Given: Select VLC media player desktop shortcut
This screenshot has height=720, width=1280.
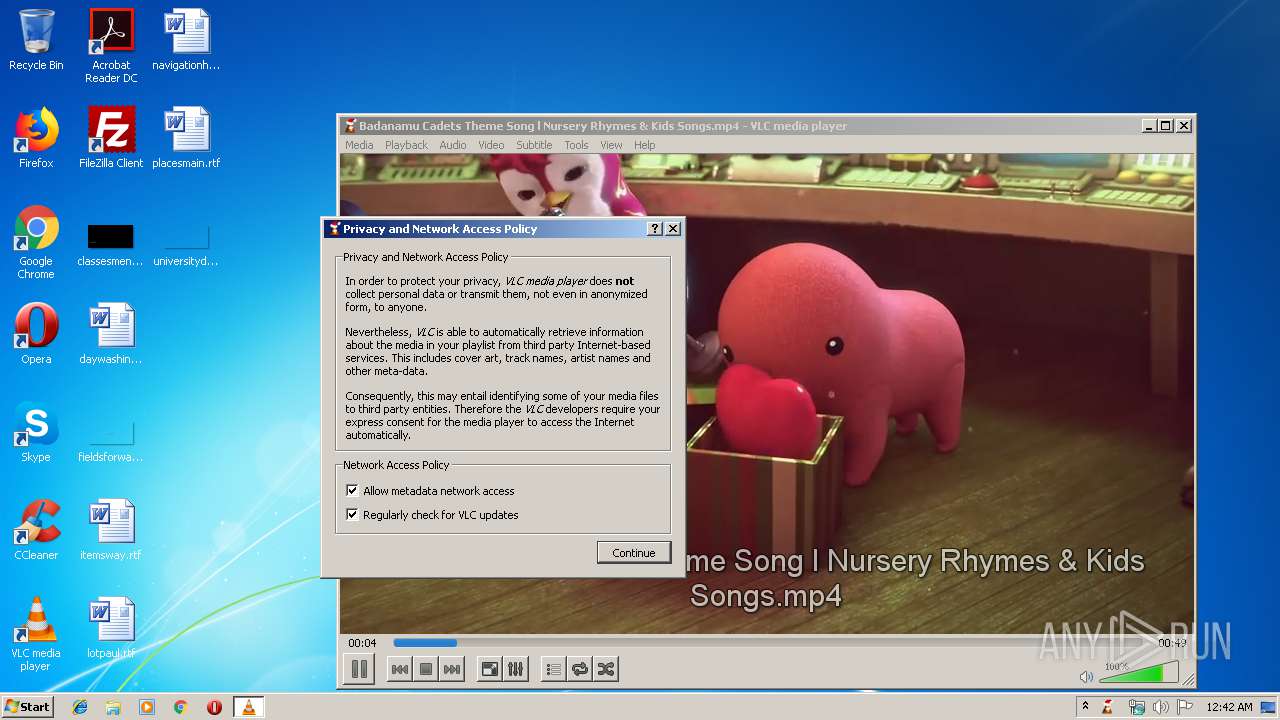Looking at the screenshot, I should click(x=36, y=634).
